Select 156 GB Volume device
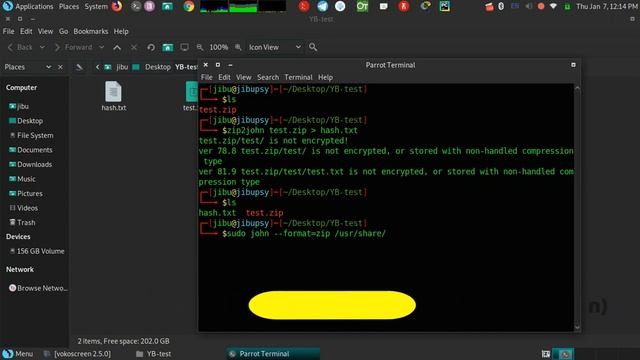640x360 pixels. [37, 251]
